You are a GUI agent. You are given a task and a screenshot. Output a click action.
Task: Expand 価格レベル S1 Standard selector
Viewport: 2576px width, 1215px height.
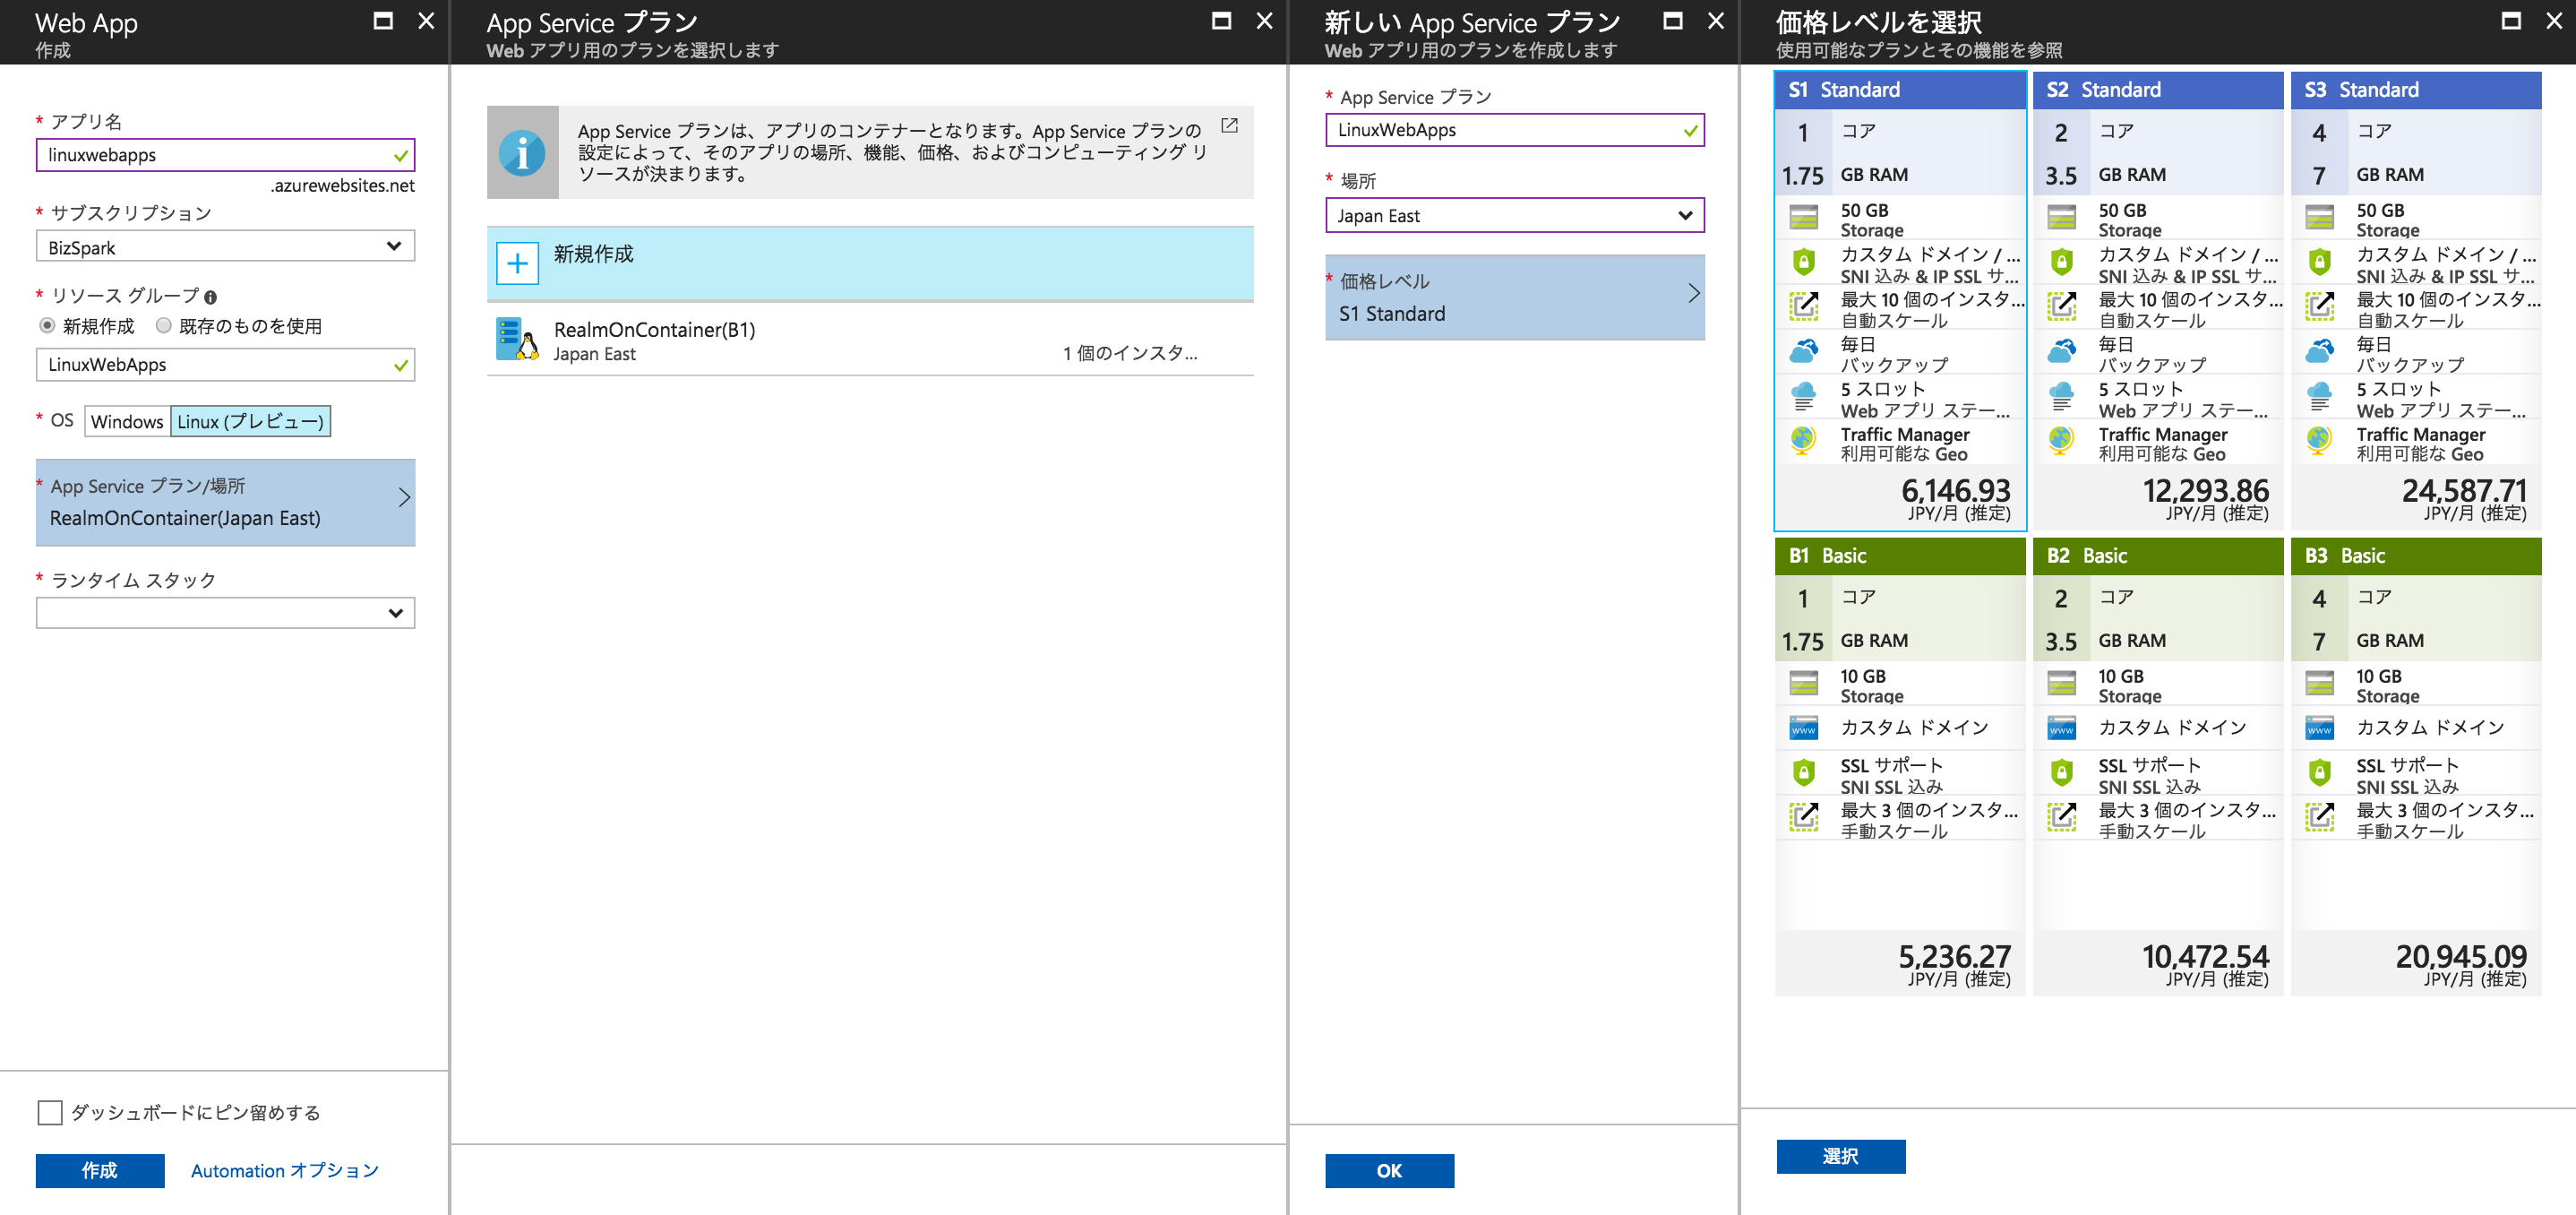[x=1515, y=297]
